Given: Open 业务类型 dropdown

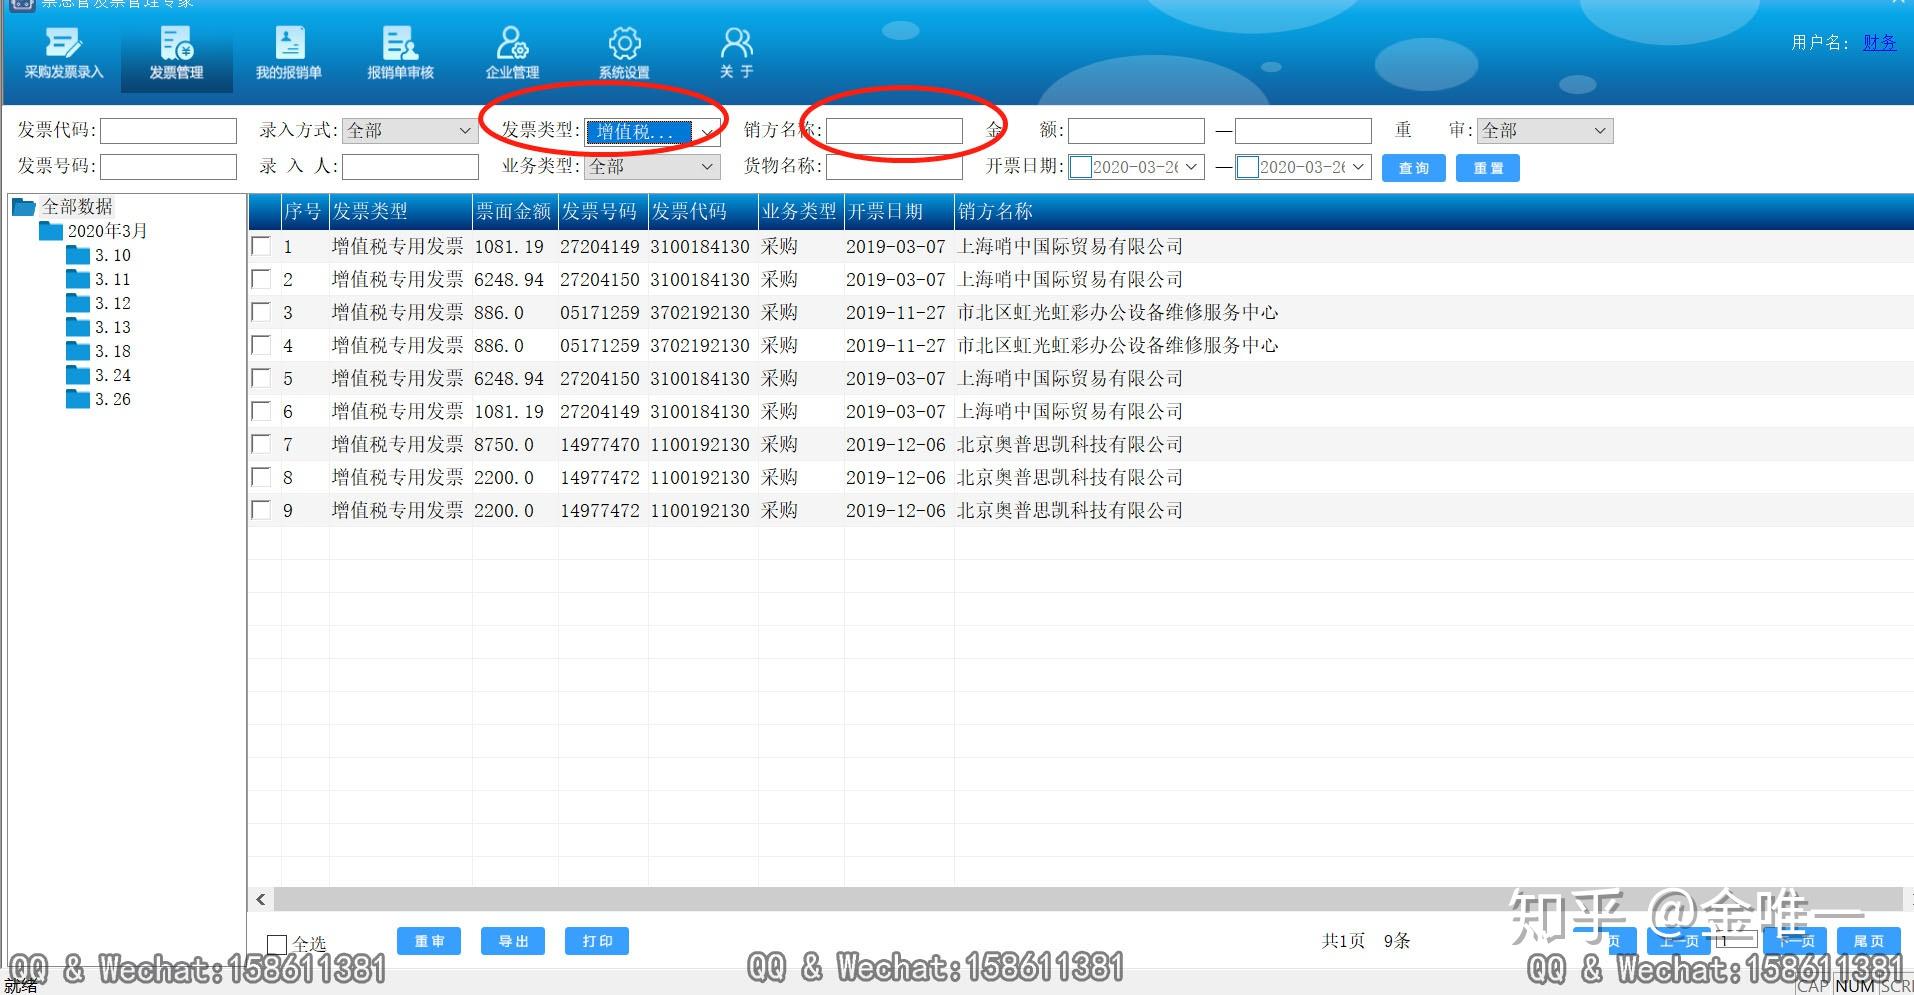Looking at the screenshot, I should click(652, 167).
